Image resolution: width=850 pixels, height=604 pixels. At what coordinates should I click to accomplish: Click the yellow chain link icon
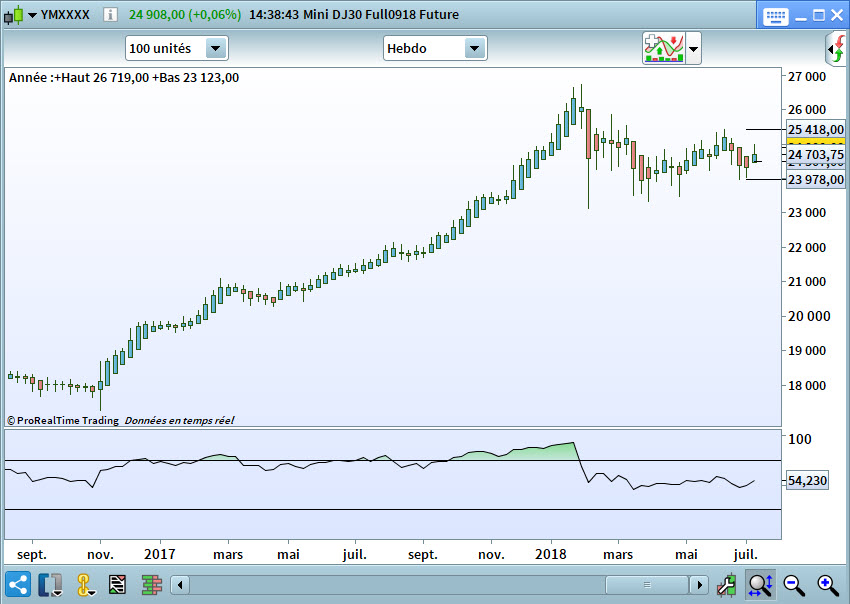(84, 585)
